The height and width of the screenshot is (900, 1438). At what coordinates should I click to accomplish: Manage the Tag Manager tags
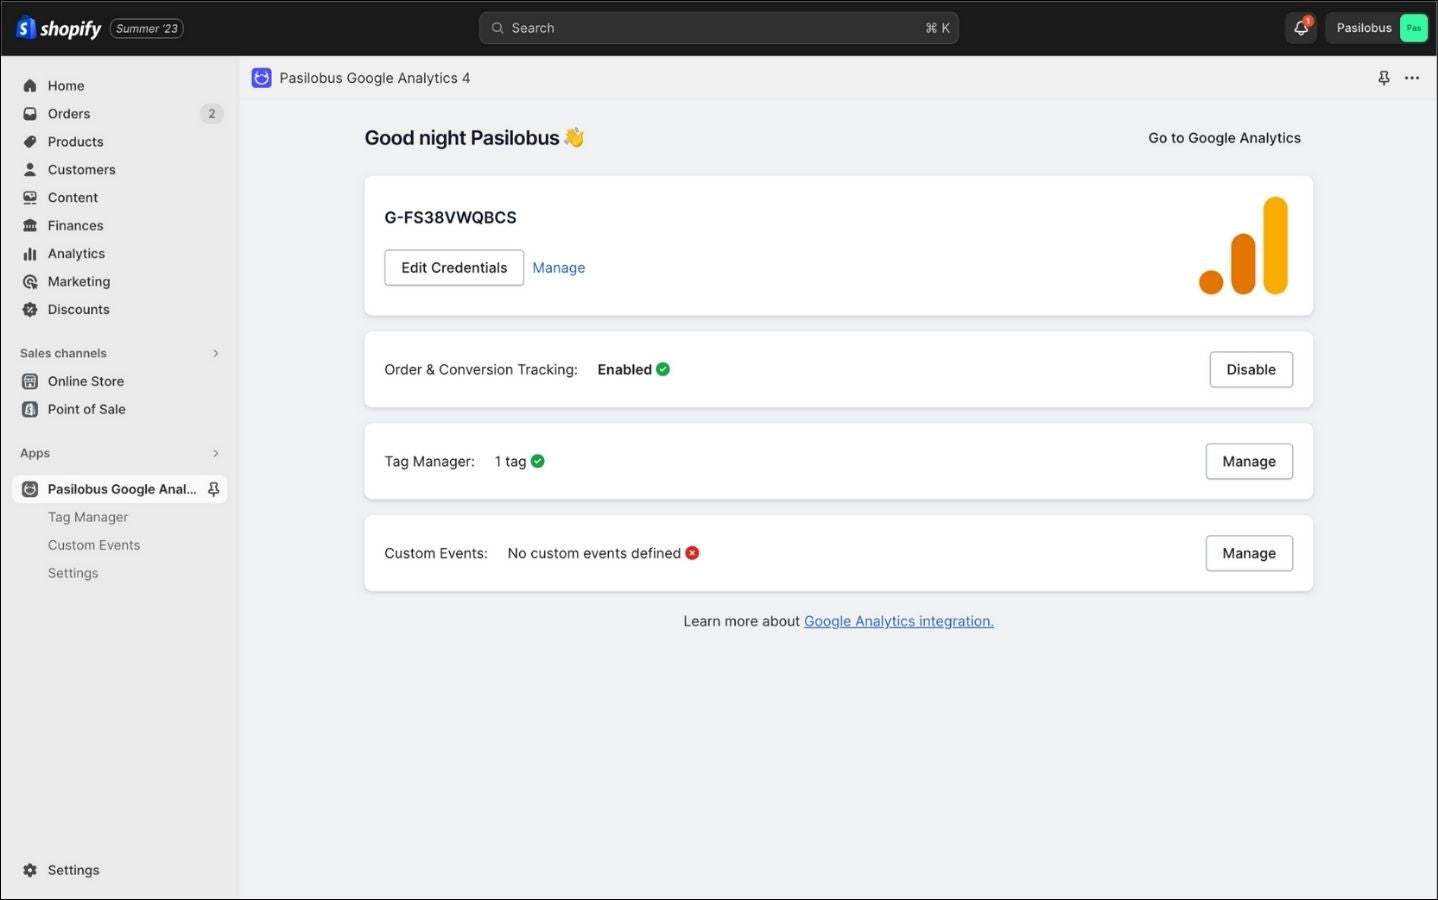(1248, 461)
